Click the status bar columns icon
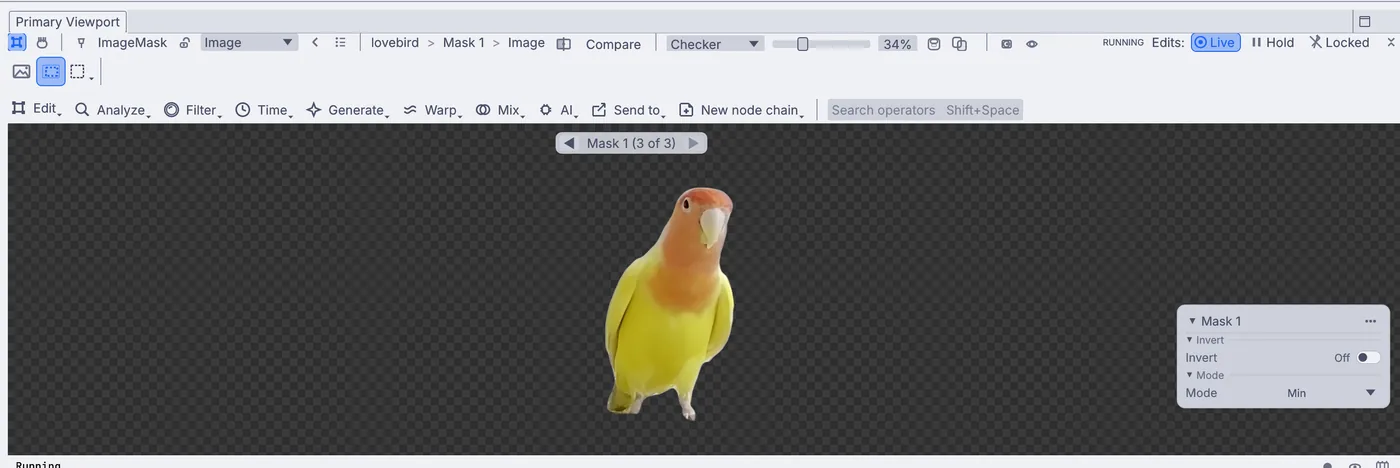This screenshot has height=468, width=1400. pyautogui.click(x=1383, y=465)
